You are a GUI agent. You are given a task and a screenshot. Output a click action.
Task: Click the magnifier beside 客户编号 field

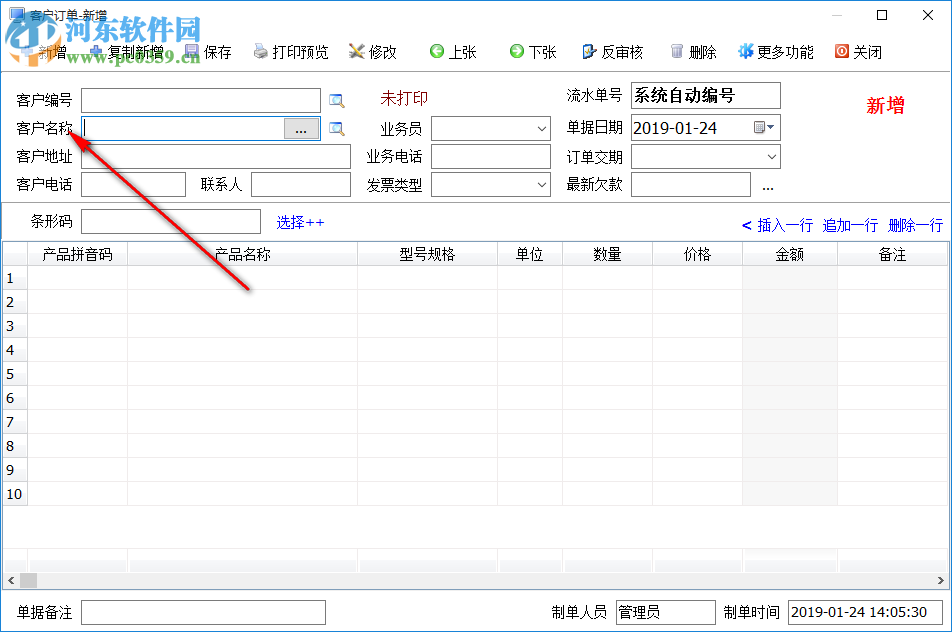pos(337,100)
